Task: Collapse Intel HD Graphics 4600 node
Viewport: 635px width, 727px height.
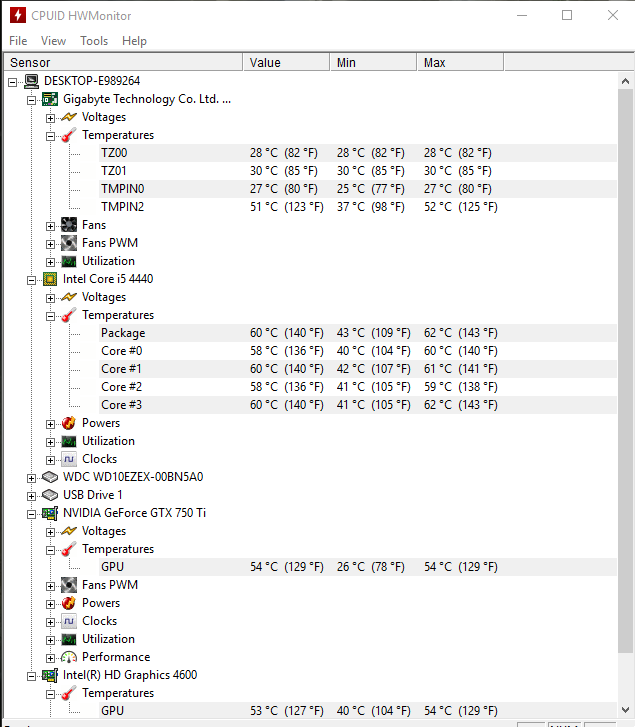Action: point(31,677)
